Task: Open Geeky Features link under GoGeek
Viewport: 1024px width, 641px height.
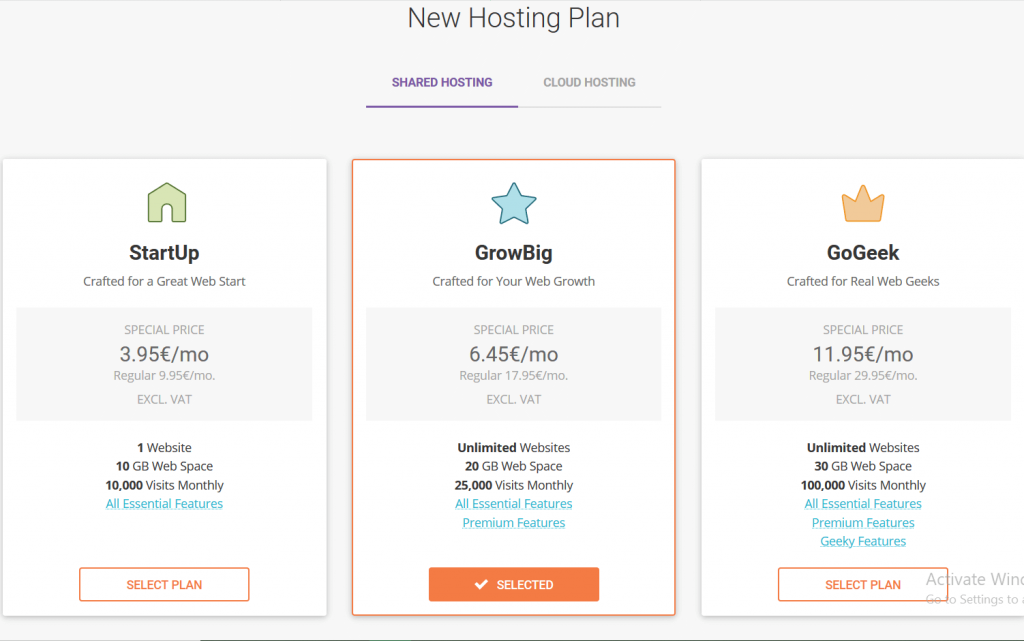Action: point(862,541)
